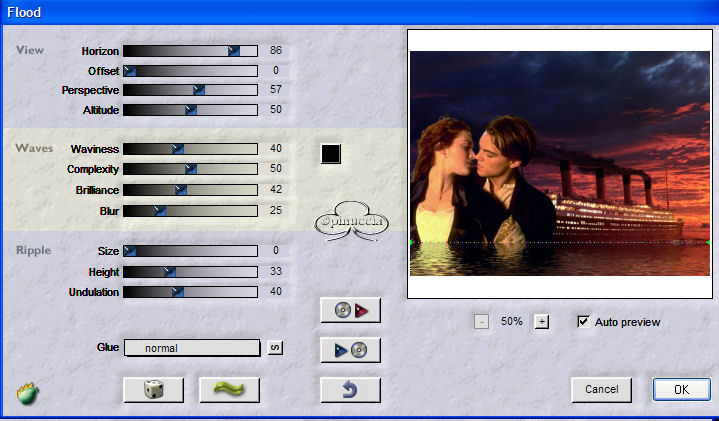This screenshot has height=421, width=719.
Task: Zoom out preview with minus button
Action: (481, 322)
